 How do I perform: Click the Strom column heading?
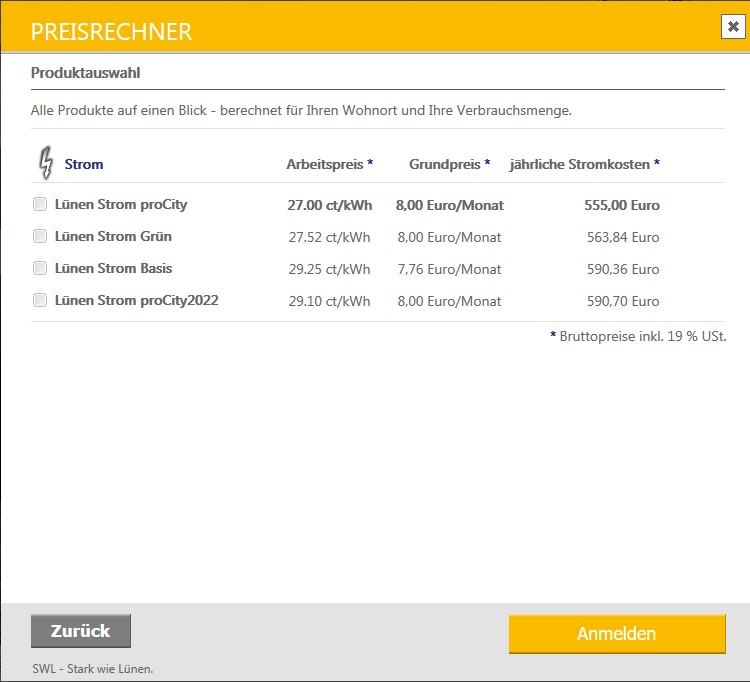click(84, 164)
